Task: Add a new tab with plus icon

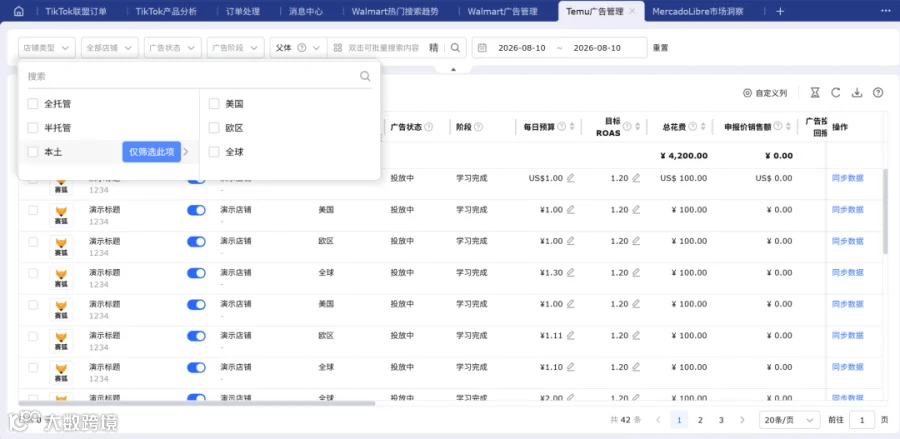Action: (780, 11)
